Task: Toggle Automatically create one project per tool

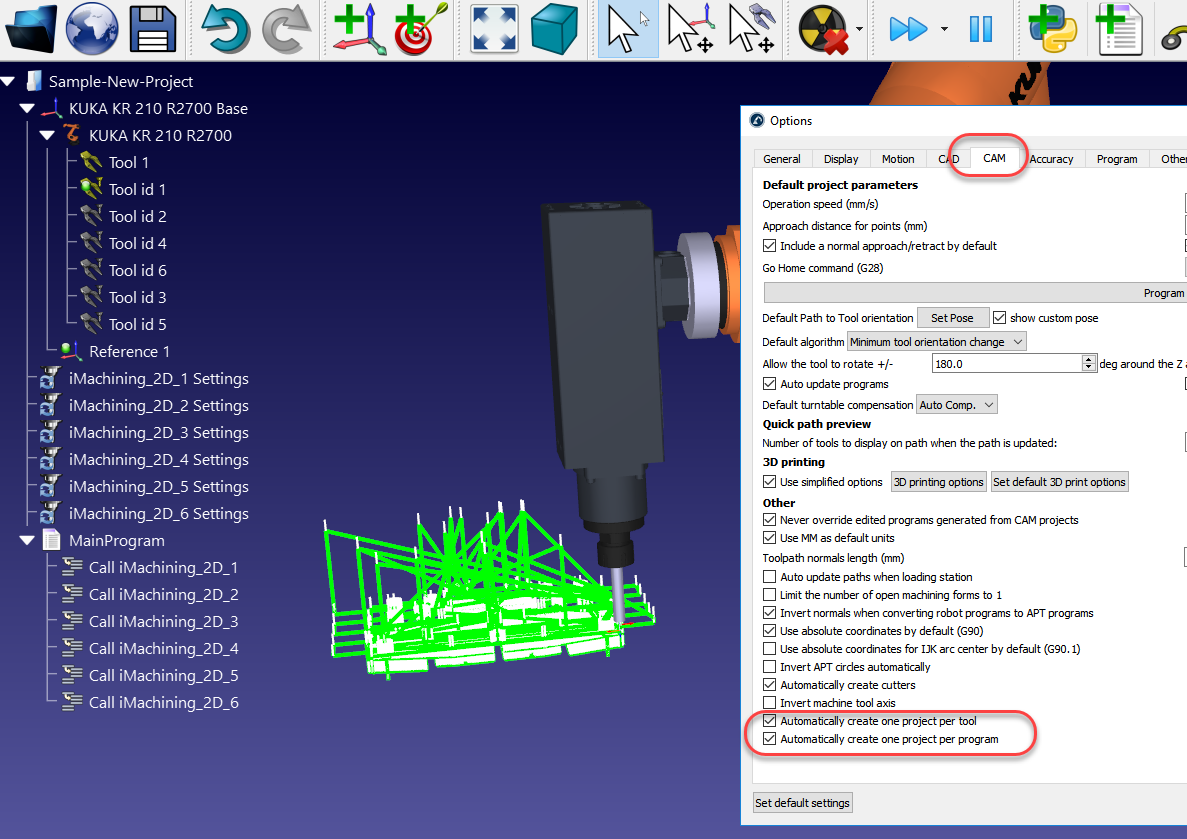Action: [769, 721]
